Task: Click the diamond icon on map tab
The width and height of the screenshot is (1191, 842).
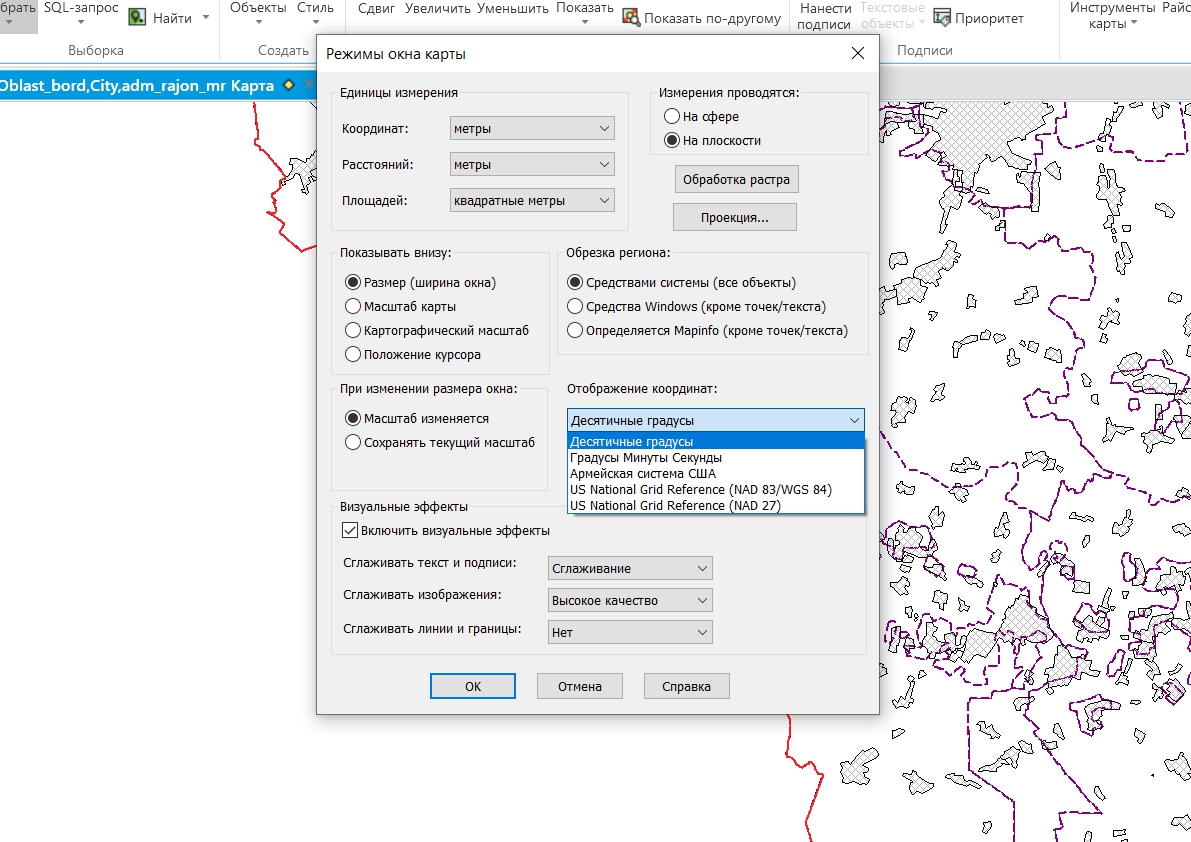Action: pos(289,85)
